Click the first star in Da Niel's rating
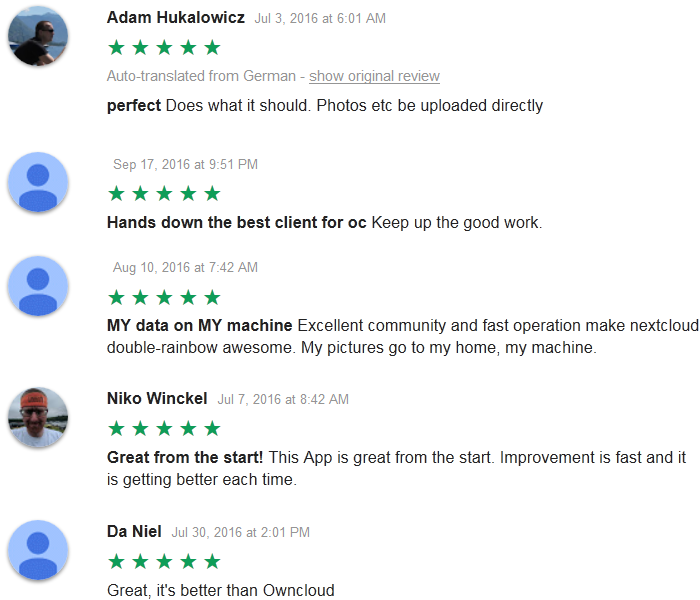This screenshot has height=600, width=700. (x=117, y=561)
